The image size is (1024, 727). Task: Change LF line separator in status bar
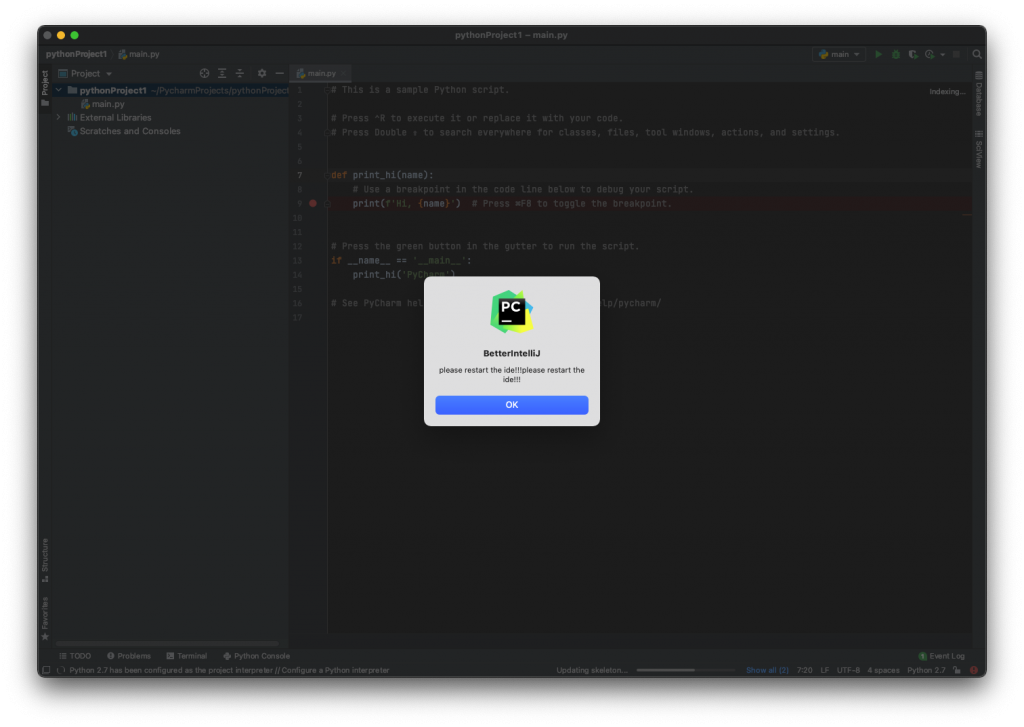pos(825,670)
